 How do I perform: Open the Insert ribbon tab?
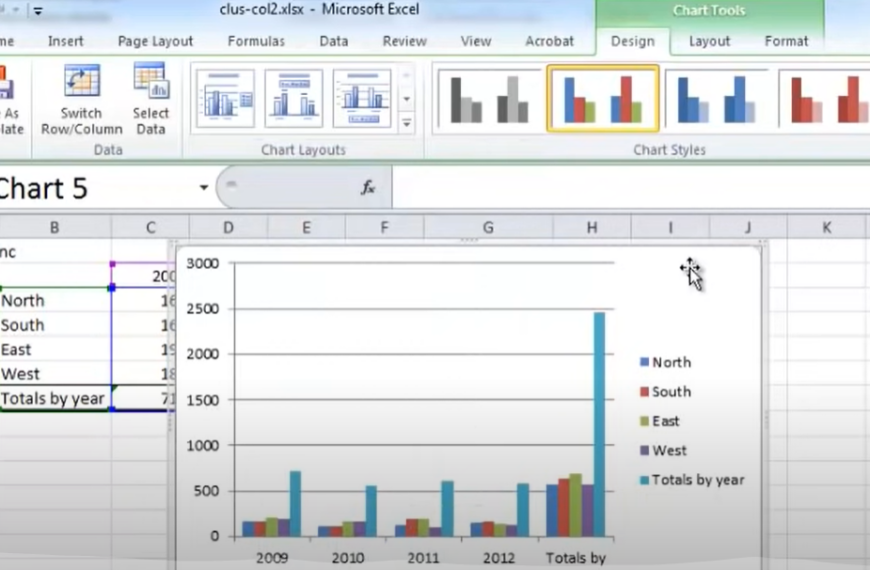(65, 41)
